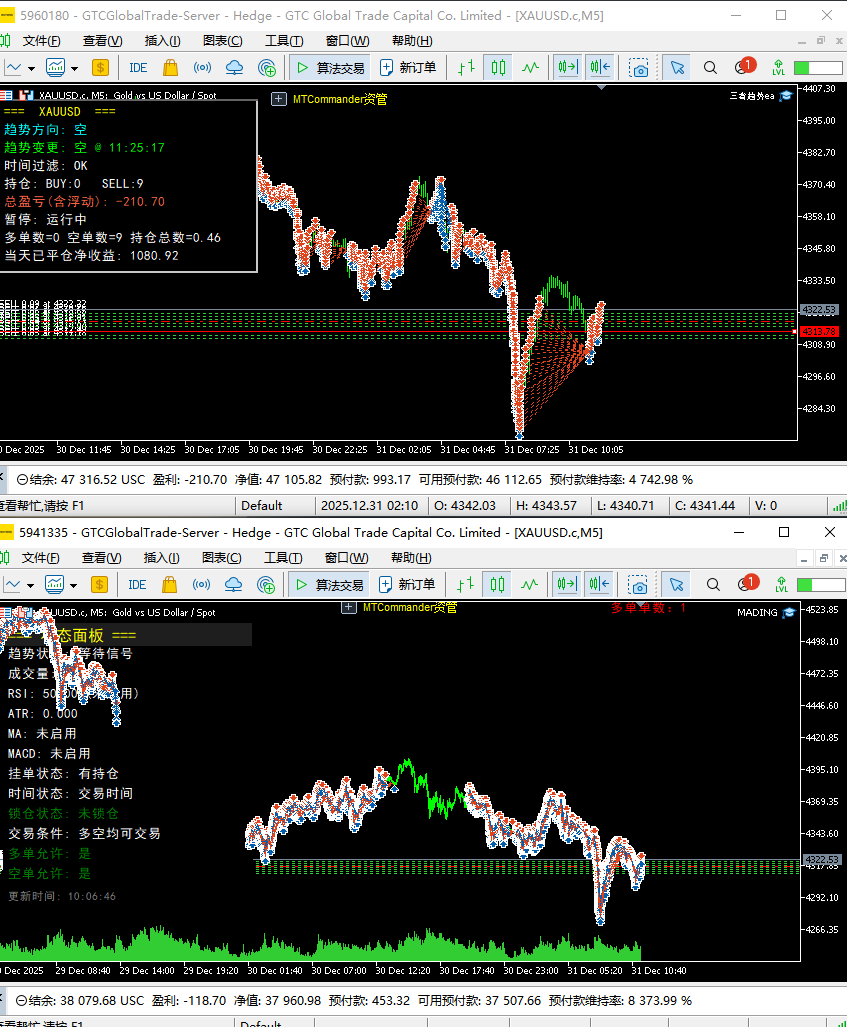Open the 文件(F) menu in the top window
The image size is (847, 1027).
pos(41,41)
